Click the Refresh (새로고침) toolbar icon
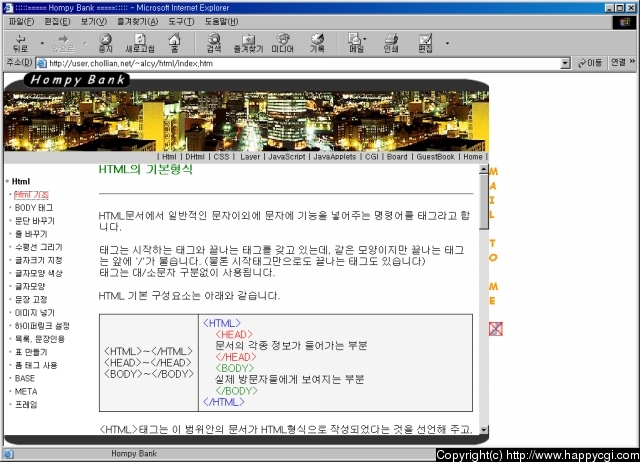Viewport: 640px width, 462px height. coord(139,42)
